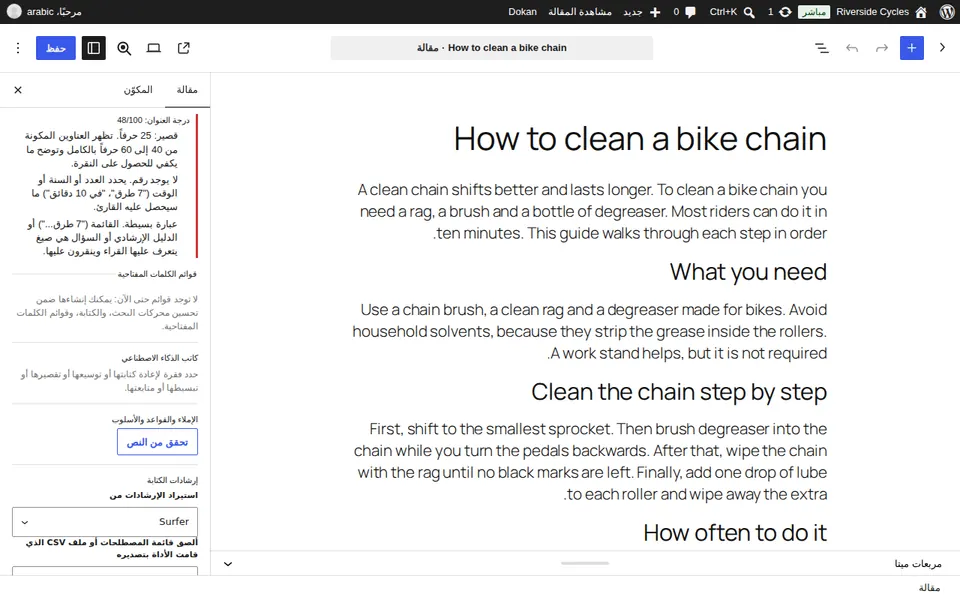
Task: Click the paragraph starting 'First, shift to'
Action: (590, 462)
